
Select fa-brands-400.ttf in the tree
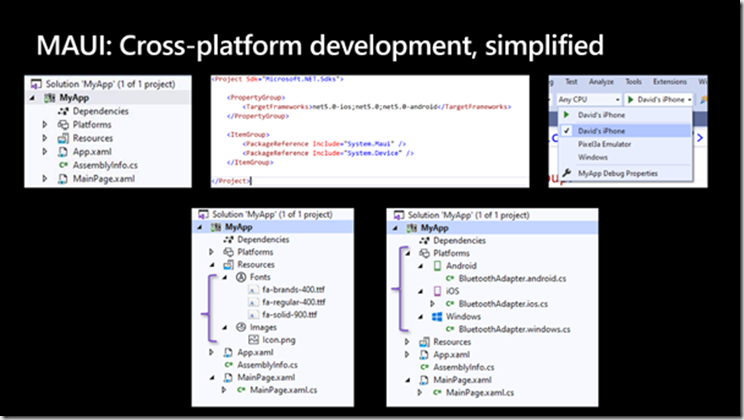click(293, 289)
